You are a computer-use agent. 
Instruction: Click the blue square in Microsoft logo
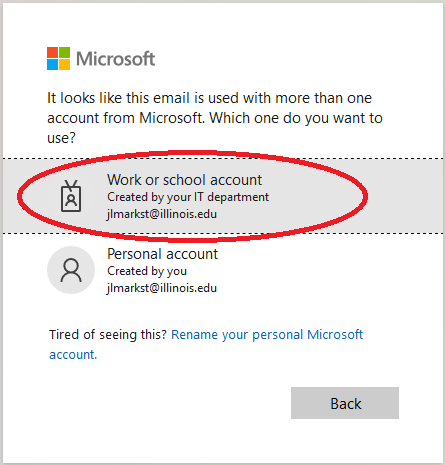point(52,65)
